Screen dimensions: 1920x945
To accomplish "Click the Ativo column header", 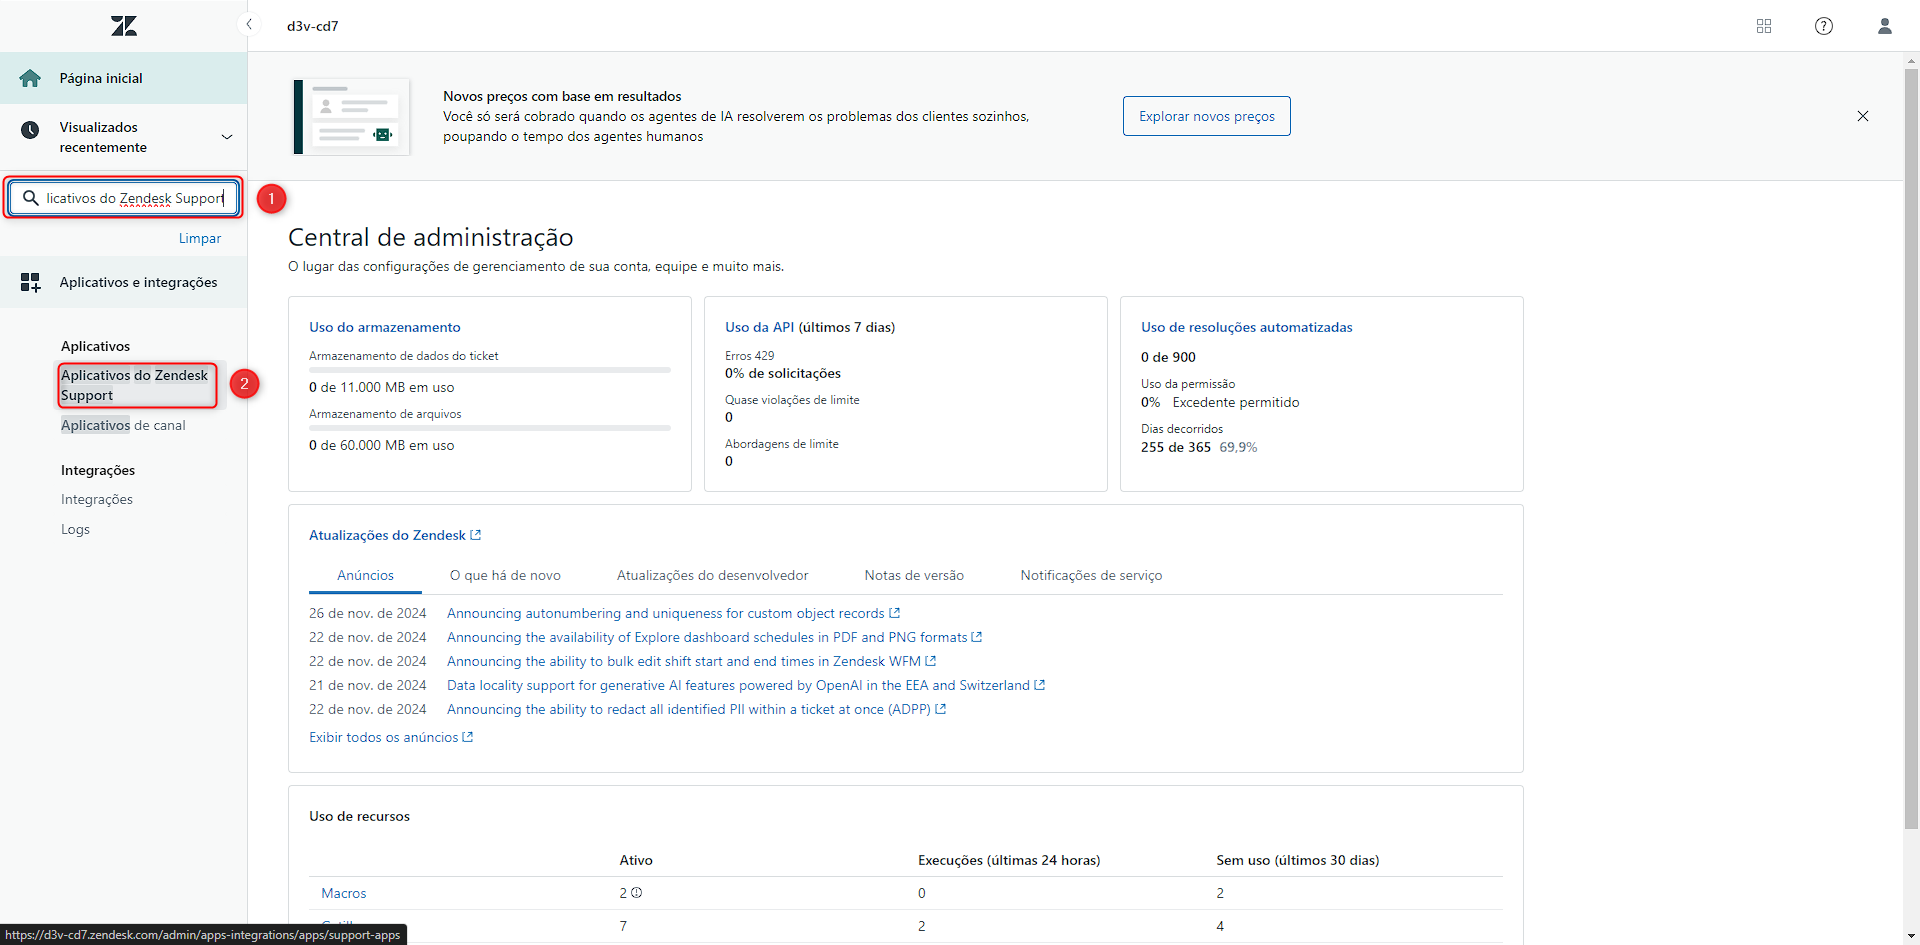I will coord(636,860).
